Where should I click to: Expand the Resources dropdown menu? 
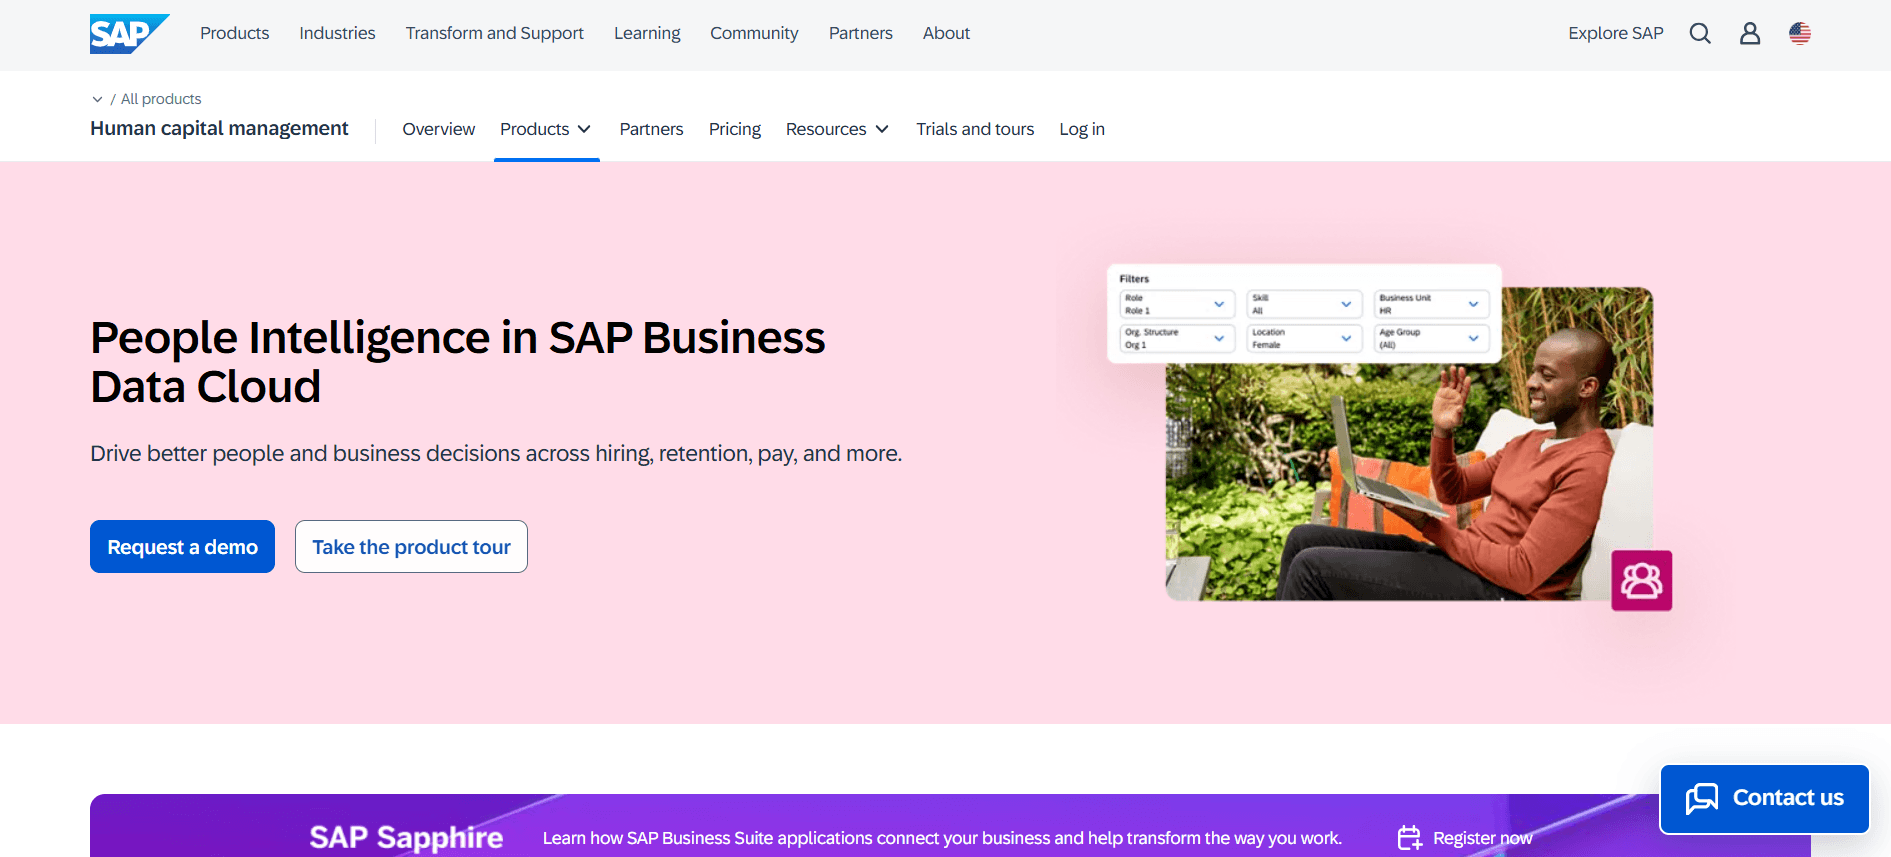(x=837, y=129)
